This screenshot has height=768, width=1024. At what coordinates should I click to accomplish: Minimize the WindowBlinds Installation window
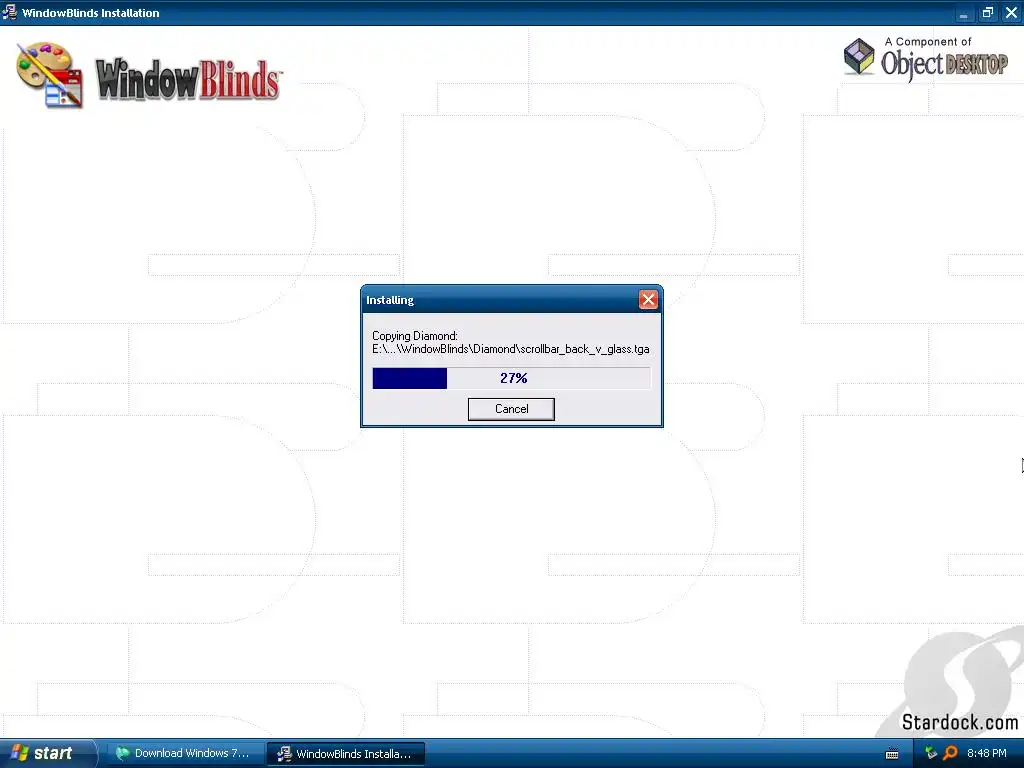point(964,13)
